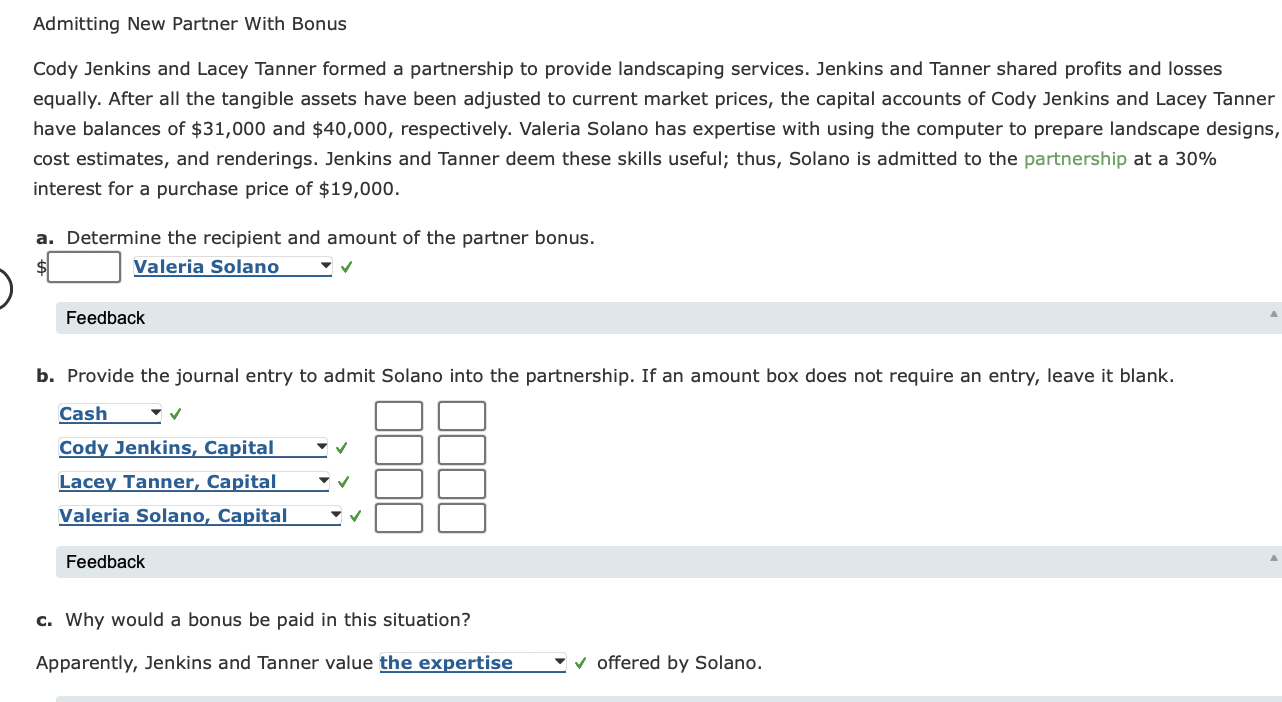Viewport: 1282px width, 702px height.
Task: Open the Cody Jenkins, Capital account dropdown
Action: point(193,448)
